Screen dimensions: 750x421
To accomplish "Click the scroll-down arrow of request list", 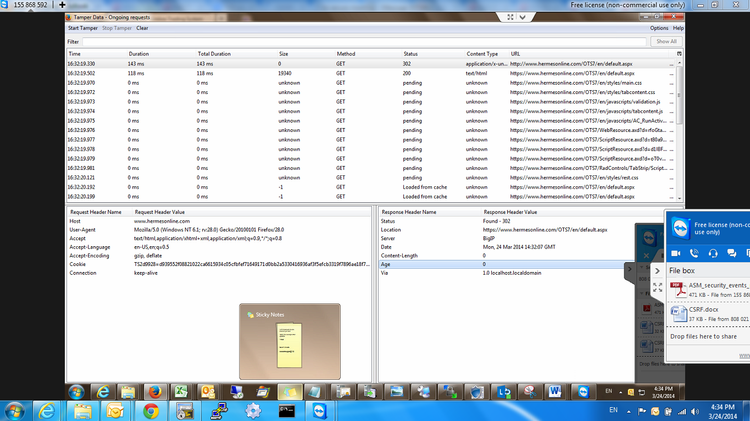I will [679, 198].
